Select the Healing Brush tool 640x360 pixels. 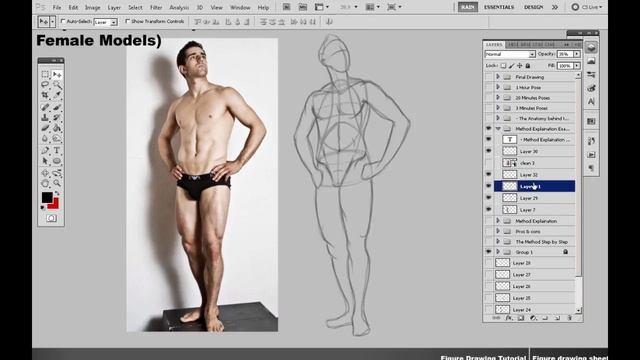pyautogui.click(x=45, y=107)
